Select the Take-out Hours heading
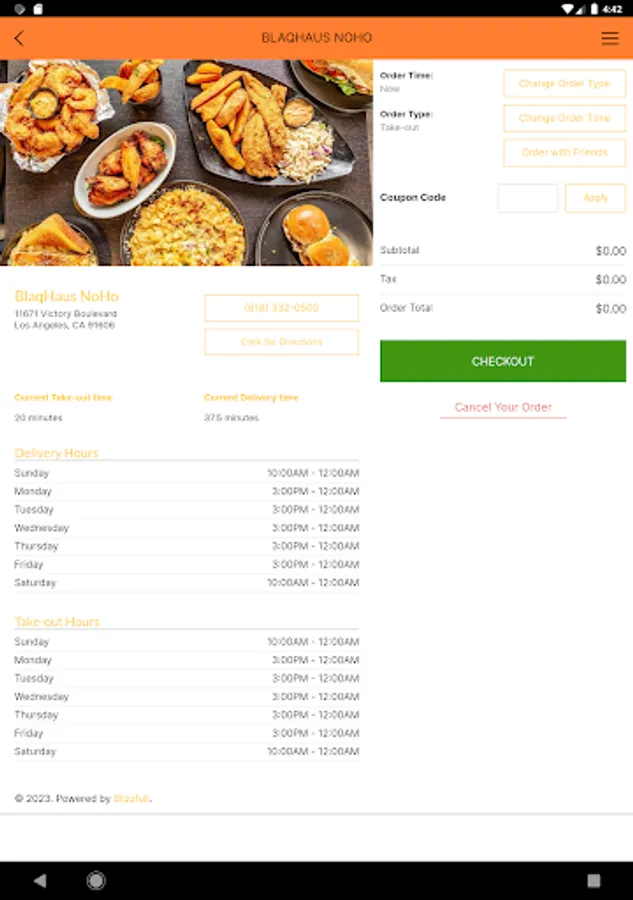Viewport: 633px width, 900px height. tap(57, 622)
